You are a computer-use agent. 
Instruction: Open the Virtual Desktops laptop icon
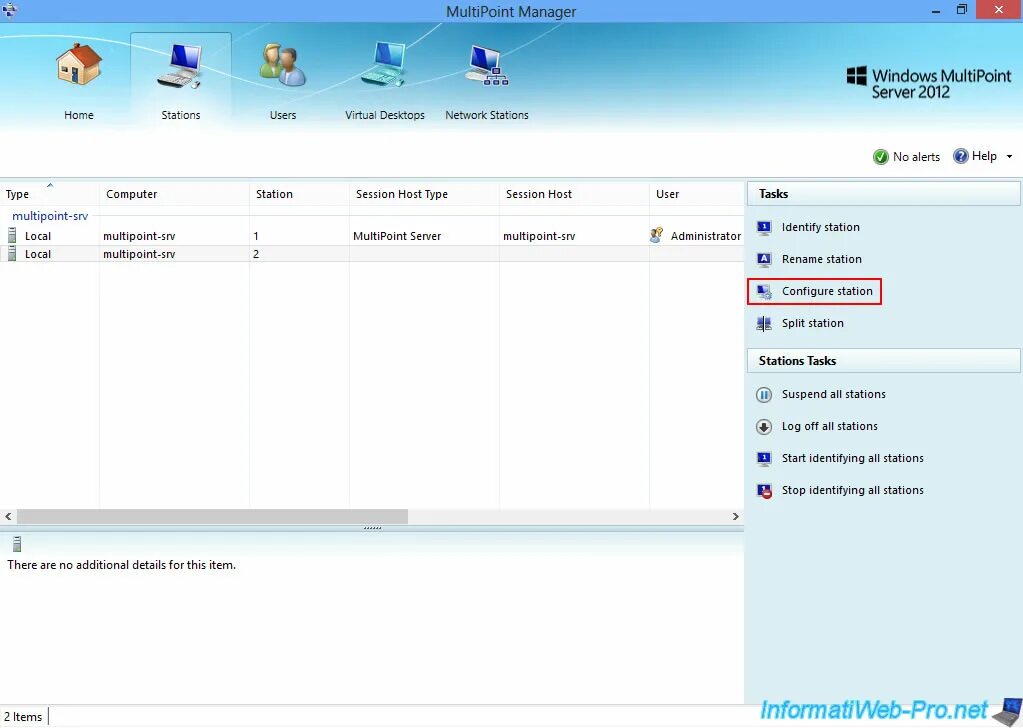(384, 64)
